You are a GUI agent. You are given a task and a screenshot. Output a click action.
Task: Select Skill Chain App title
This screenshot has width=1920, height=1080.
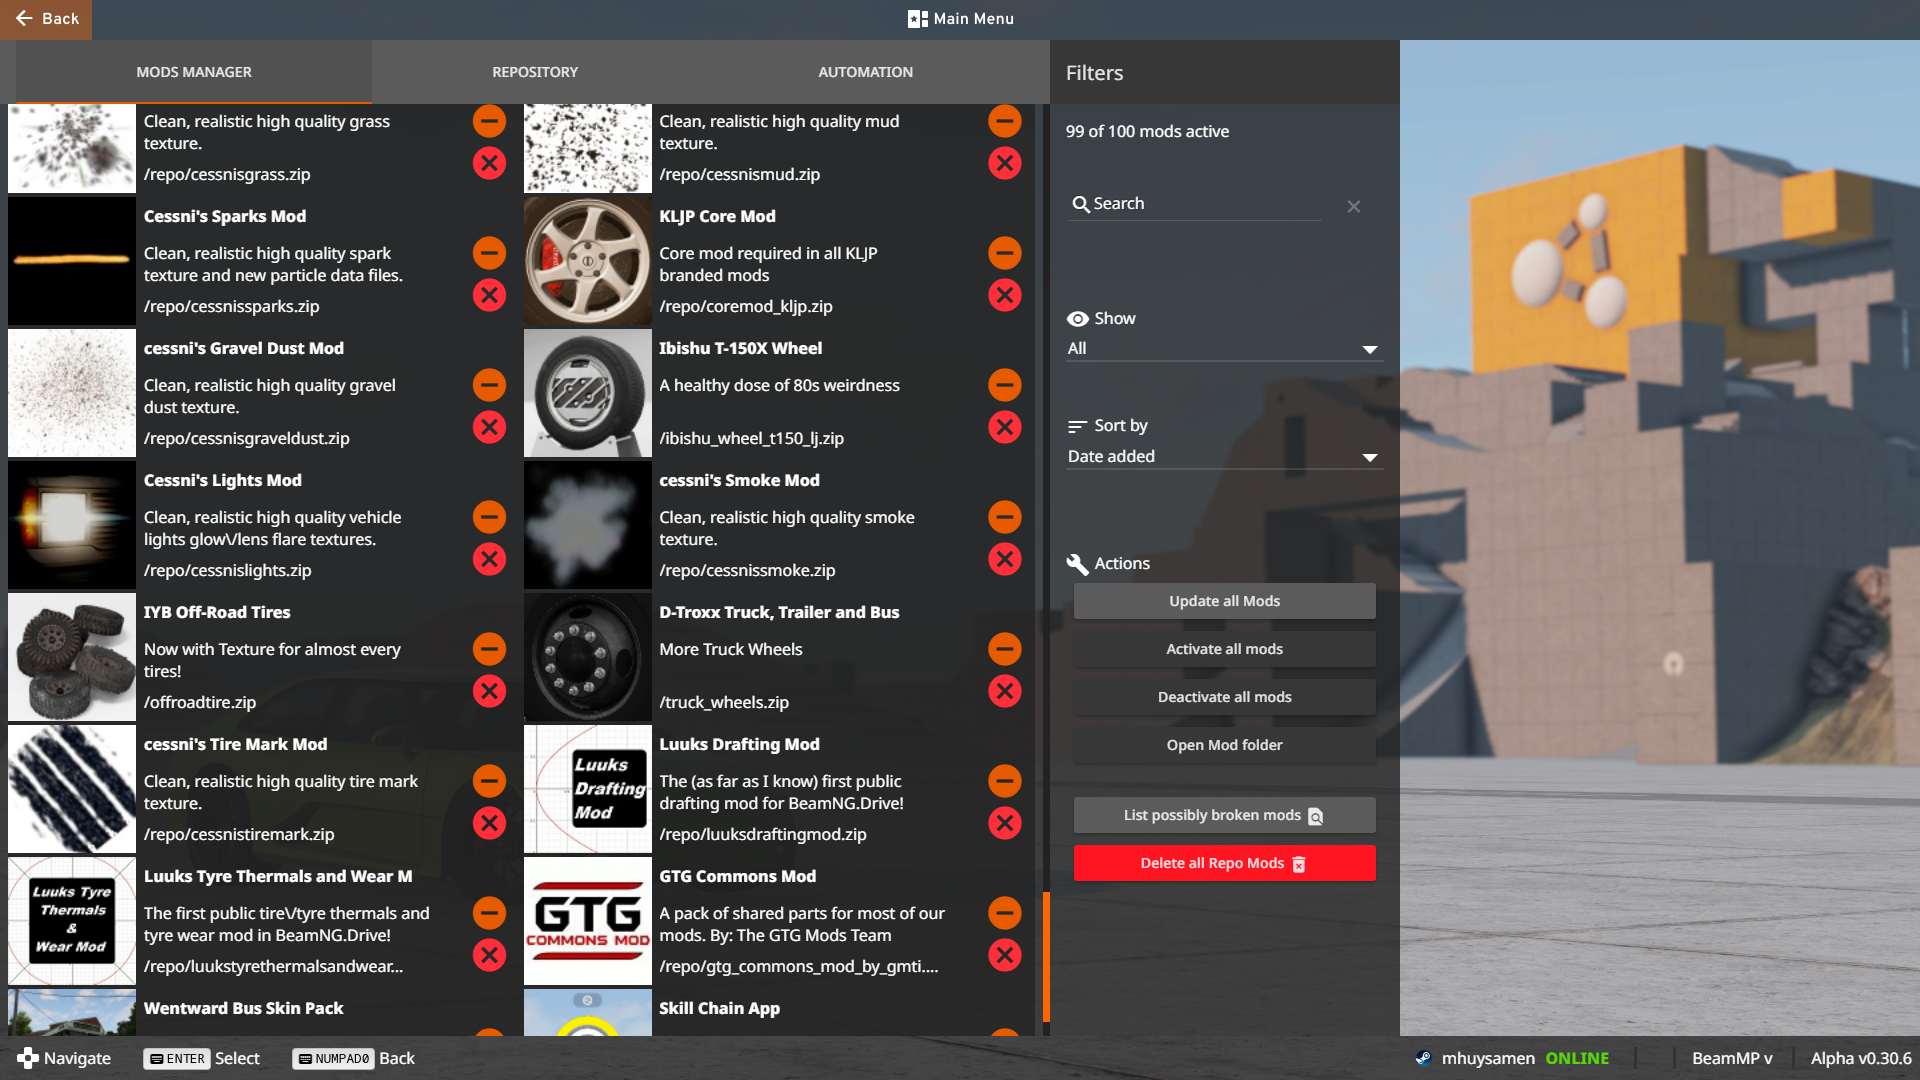click(x=719, y=1008)
